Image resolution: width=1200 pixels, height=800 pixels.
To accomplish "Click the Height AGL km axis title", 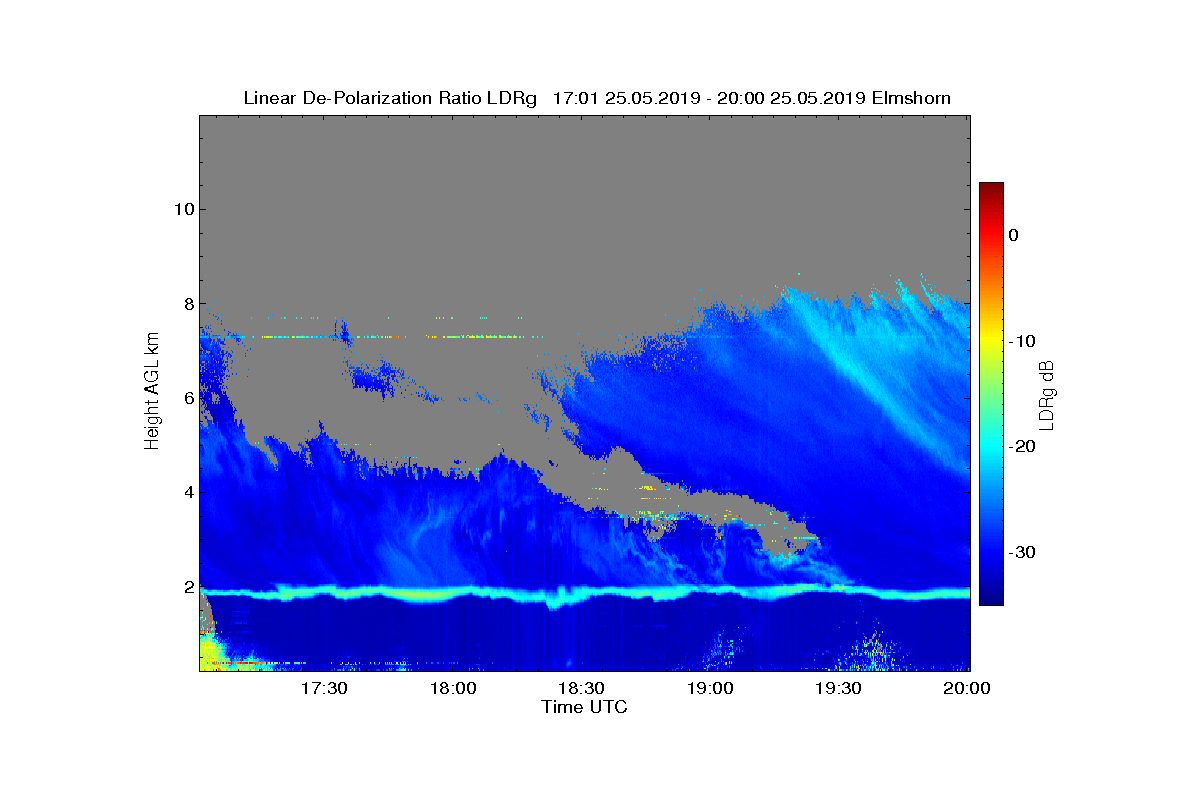I will point(152,393).
